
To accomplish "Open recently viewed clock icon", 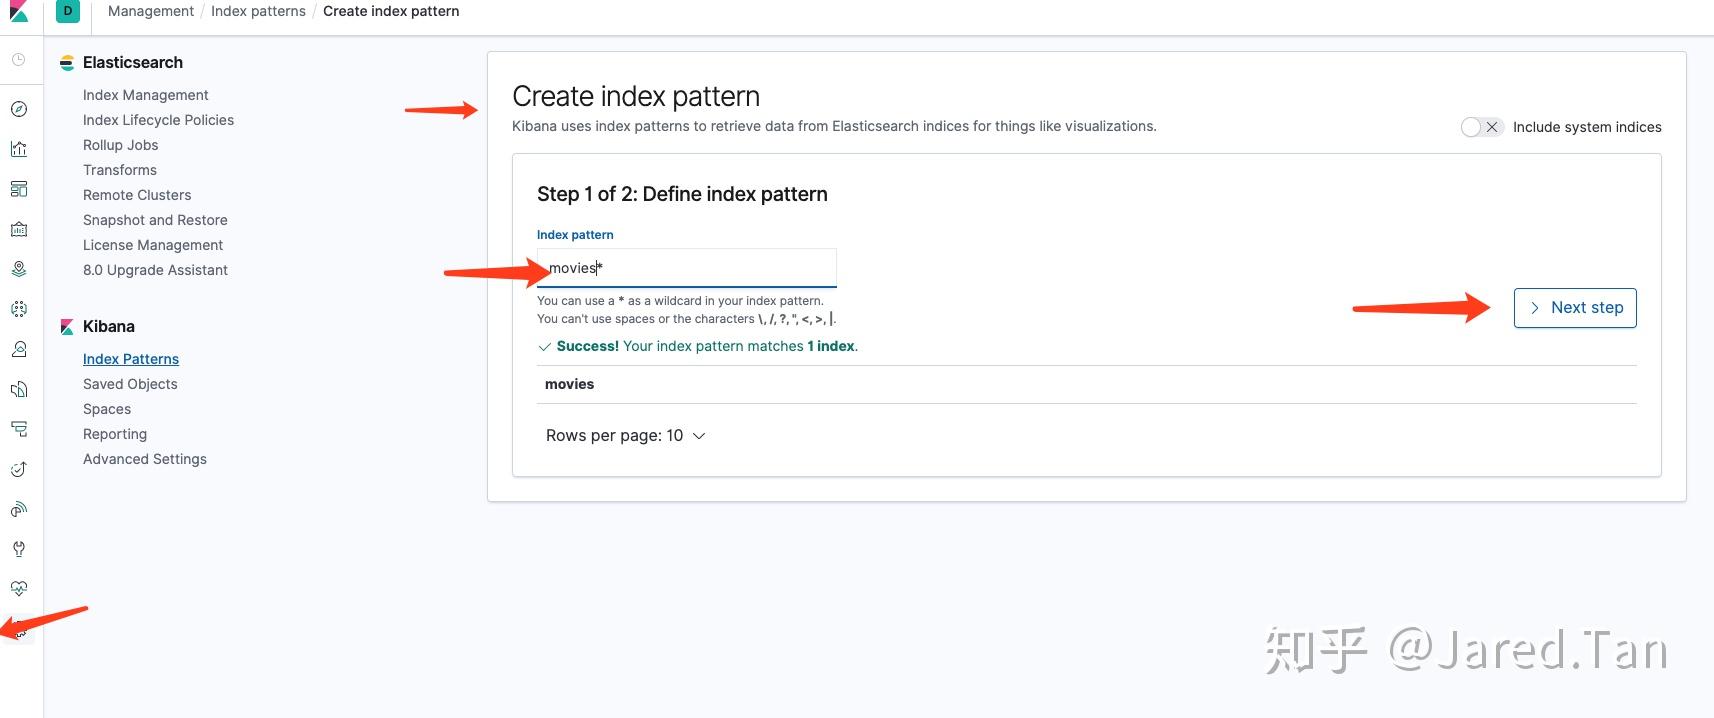I will click(x=19, y=60).
